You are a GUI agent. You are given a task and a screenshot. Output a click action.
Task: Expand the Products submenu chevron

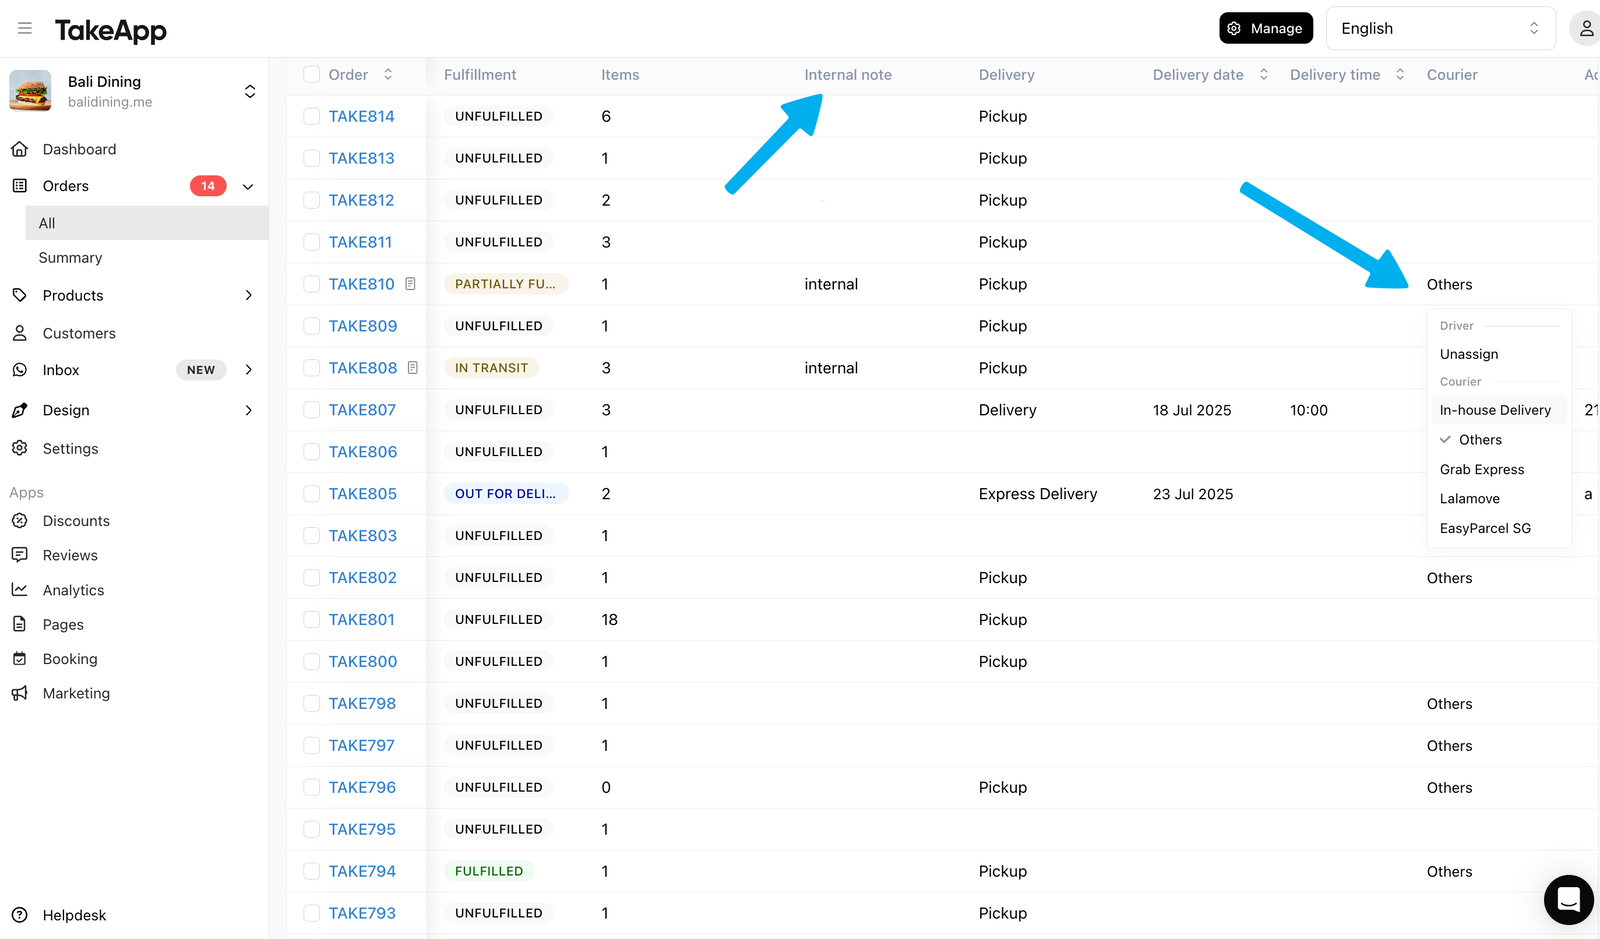[249, 295]
